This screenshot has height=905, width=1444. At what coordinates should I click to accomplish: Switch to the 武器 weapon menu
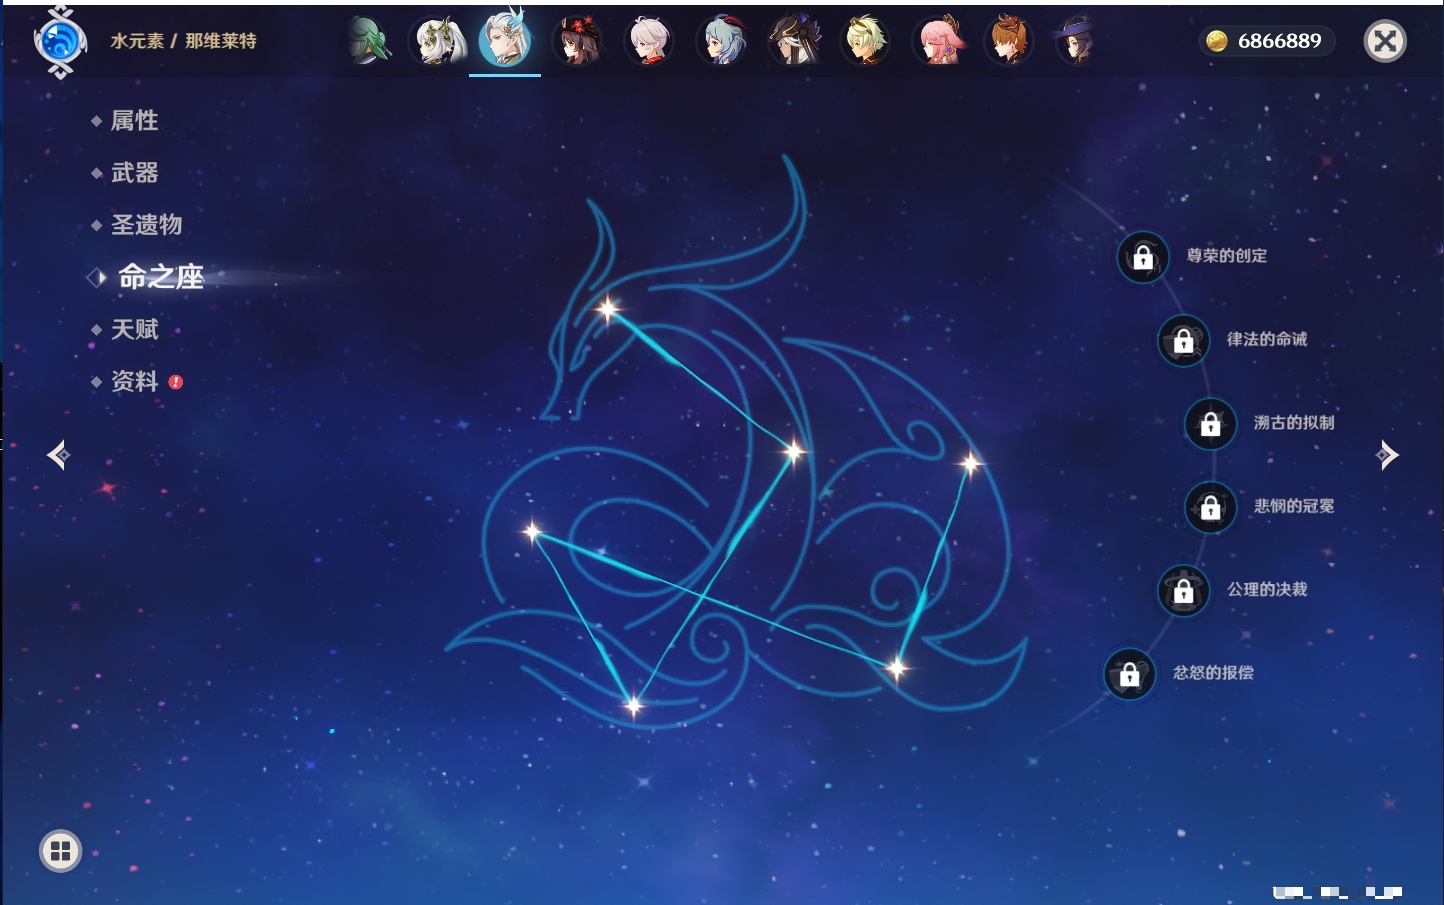135,173
